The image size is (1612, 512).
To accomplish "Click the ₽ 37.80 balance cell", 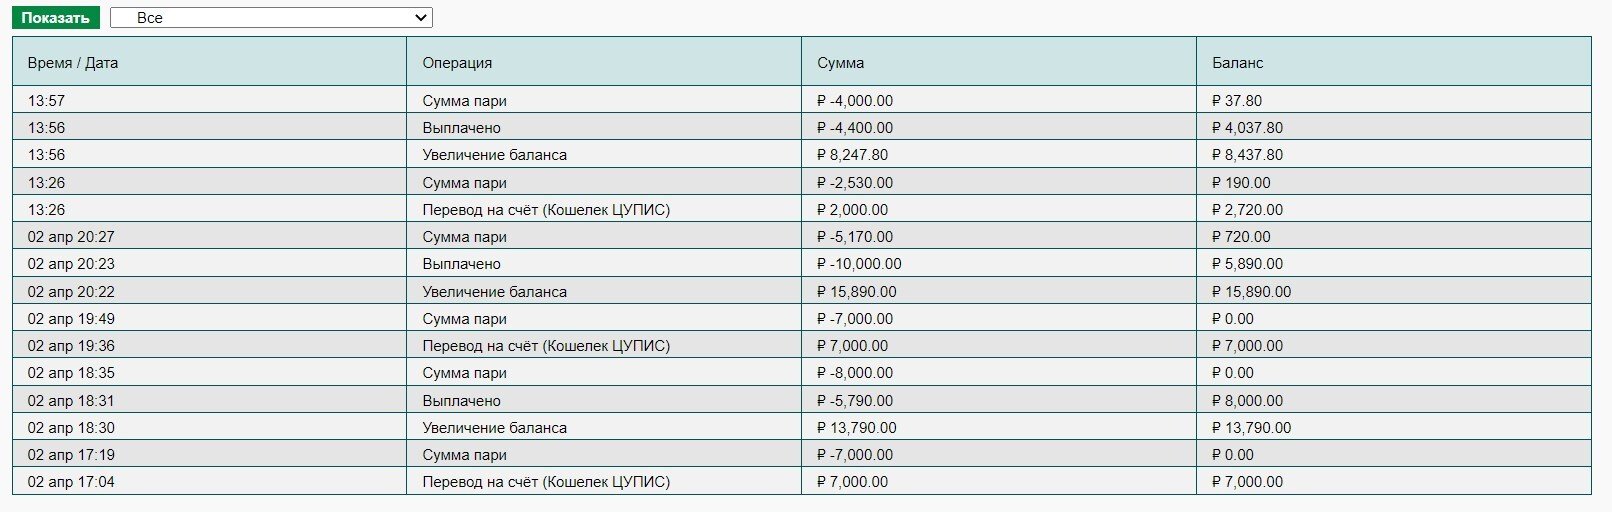I will pyautogui.click(x=1236, y=101).
